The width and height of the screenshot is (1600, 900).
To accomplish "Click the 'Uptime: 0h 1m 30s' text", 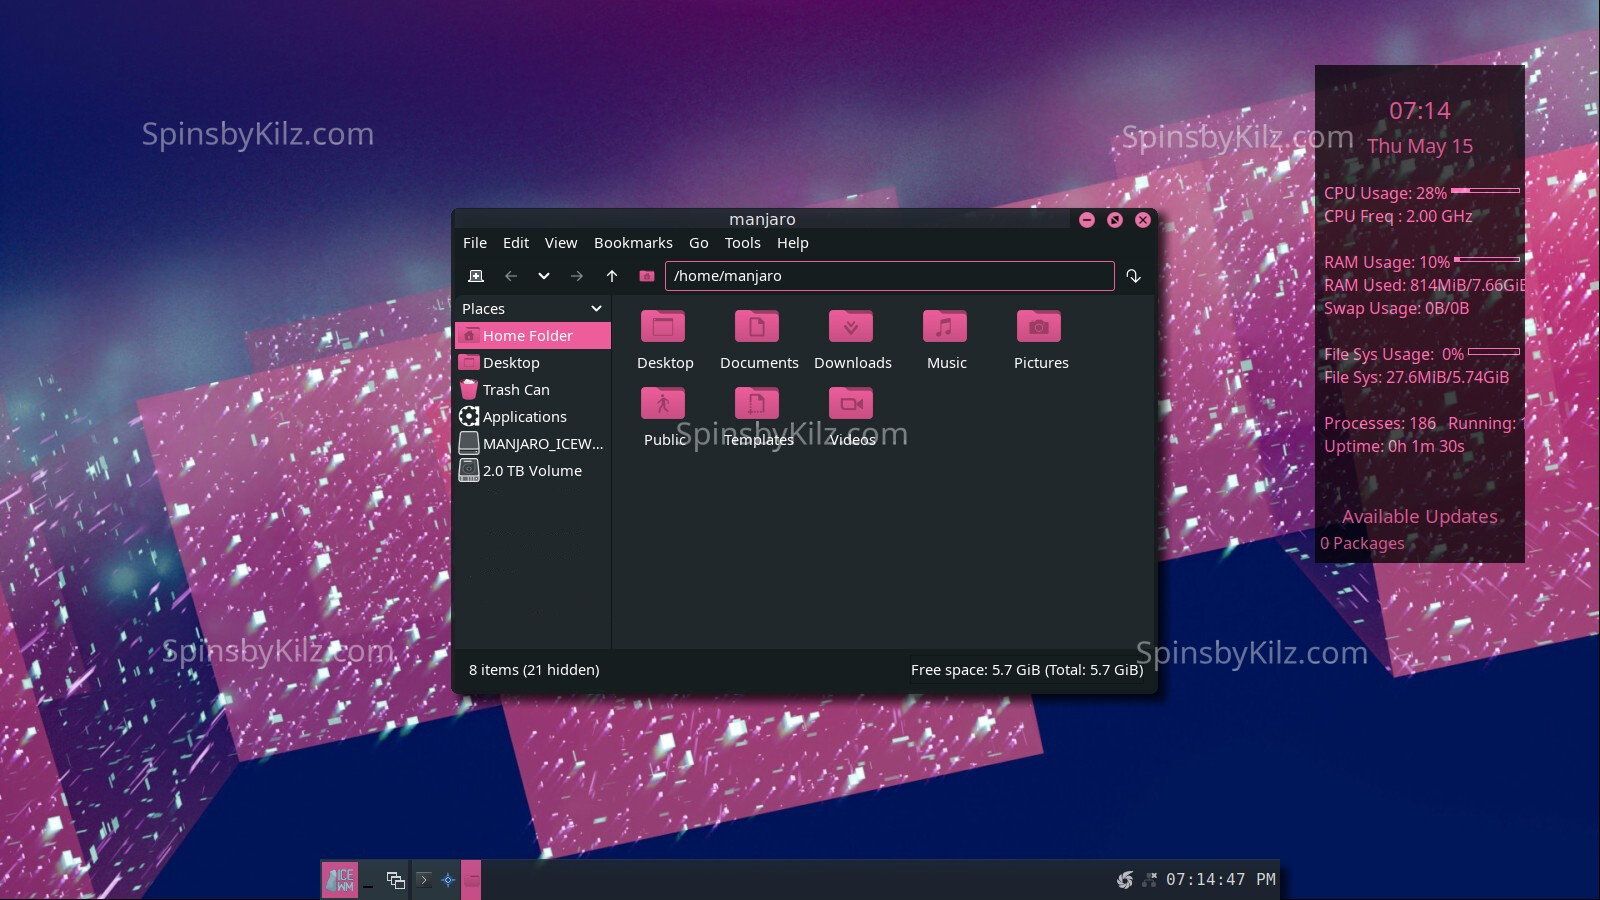I will pos(1394,446).
